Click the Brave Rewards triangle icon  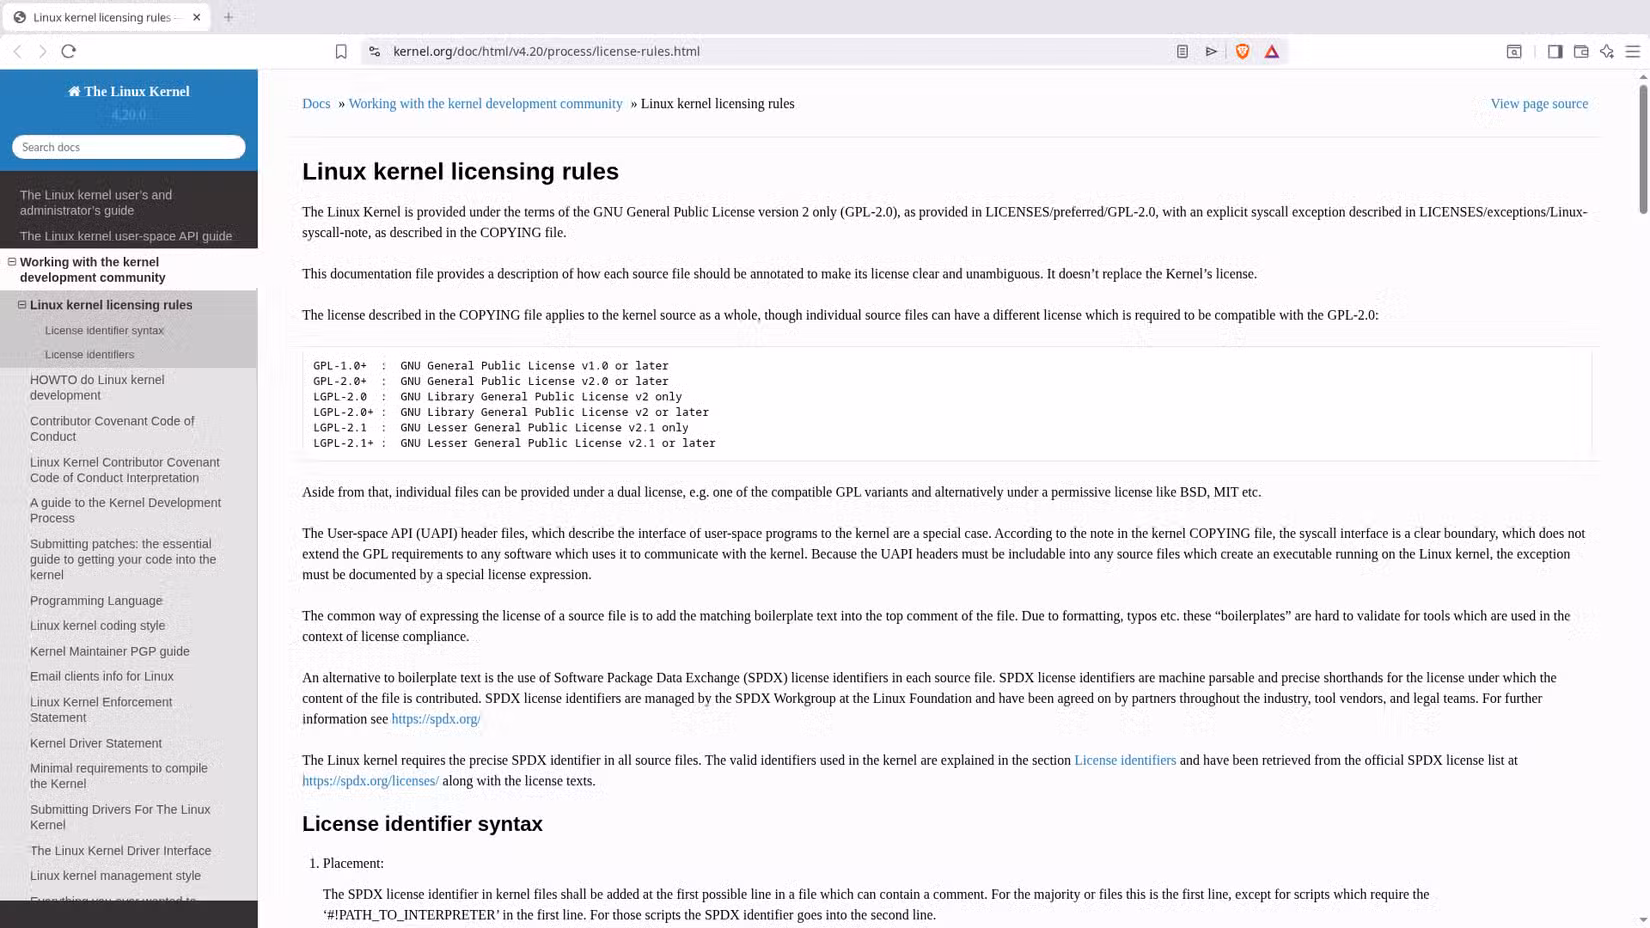click(1272, 51)
